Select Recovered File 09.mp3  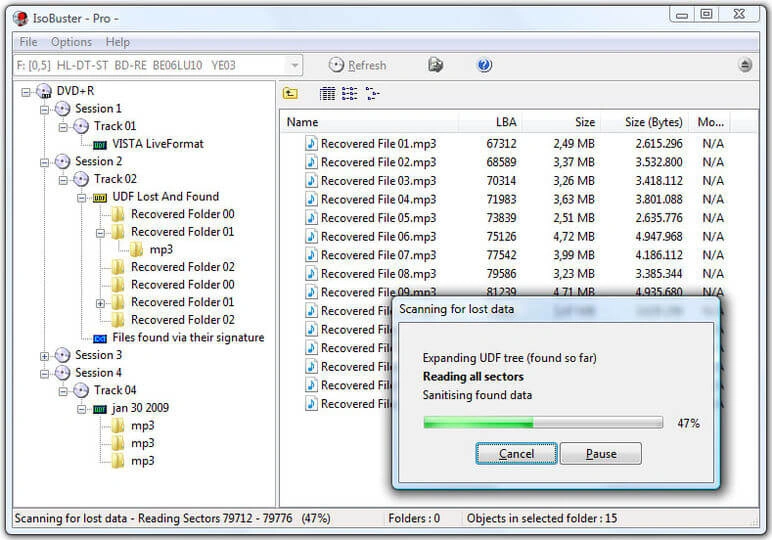(378, 292)
